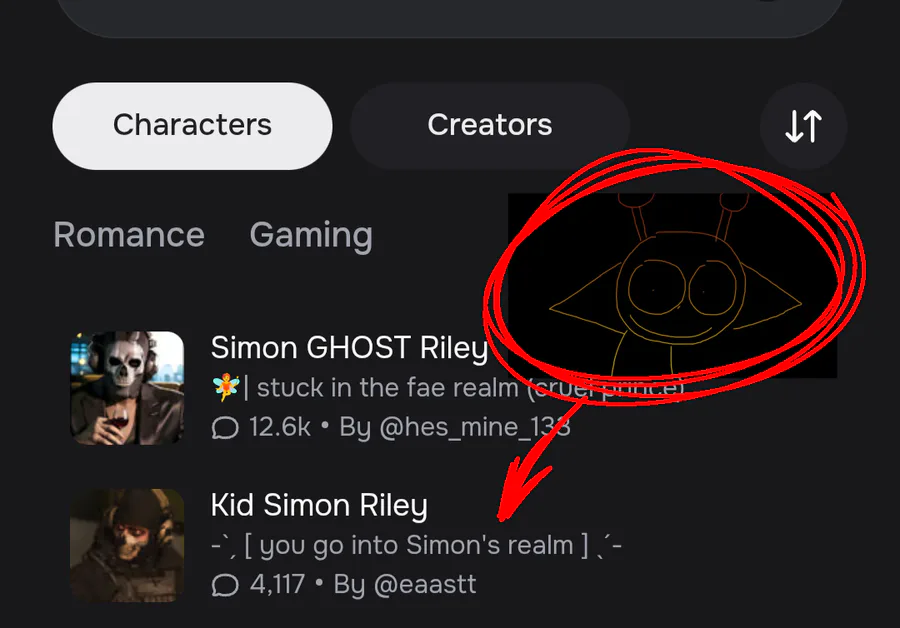Open the Kid Simon Riley character title

pos(319,505)
